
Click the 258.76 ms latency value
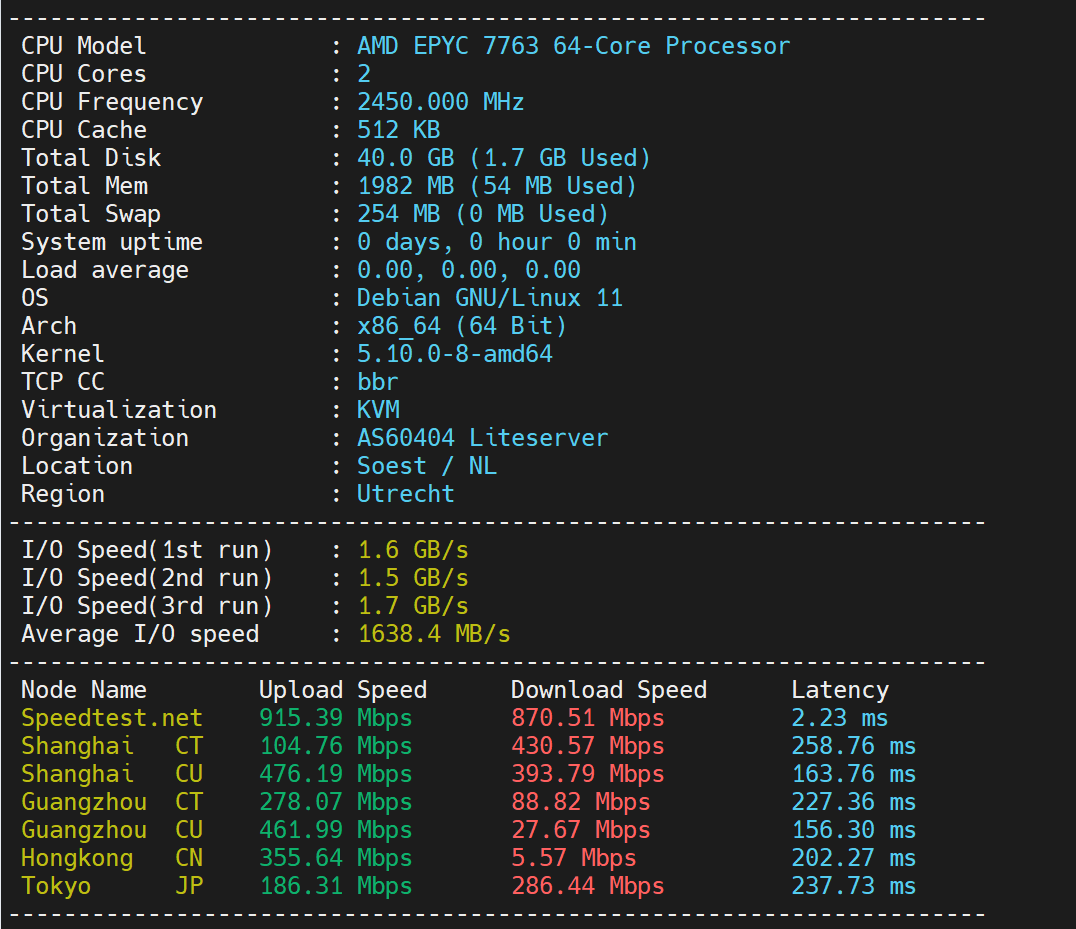(854, 746)
